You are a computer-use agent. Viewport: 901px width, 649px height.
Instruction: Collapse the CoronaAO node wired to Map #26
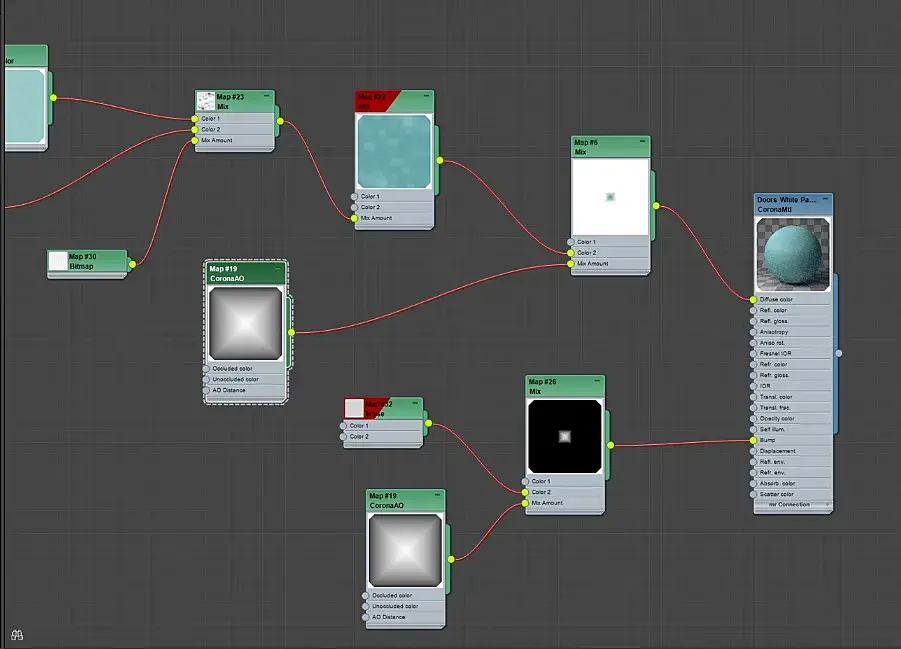coord(437,495)
